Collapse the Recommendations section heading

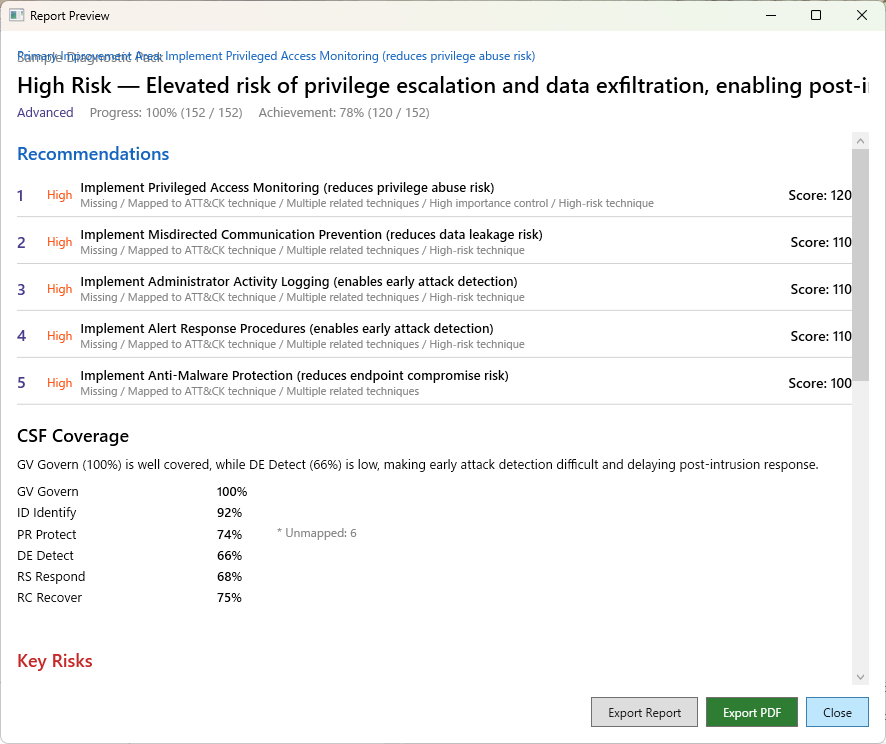[93, 153]
